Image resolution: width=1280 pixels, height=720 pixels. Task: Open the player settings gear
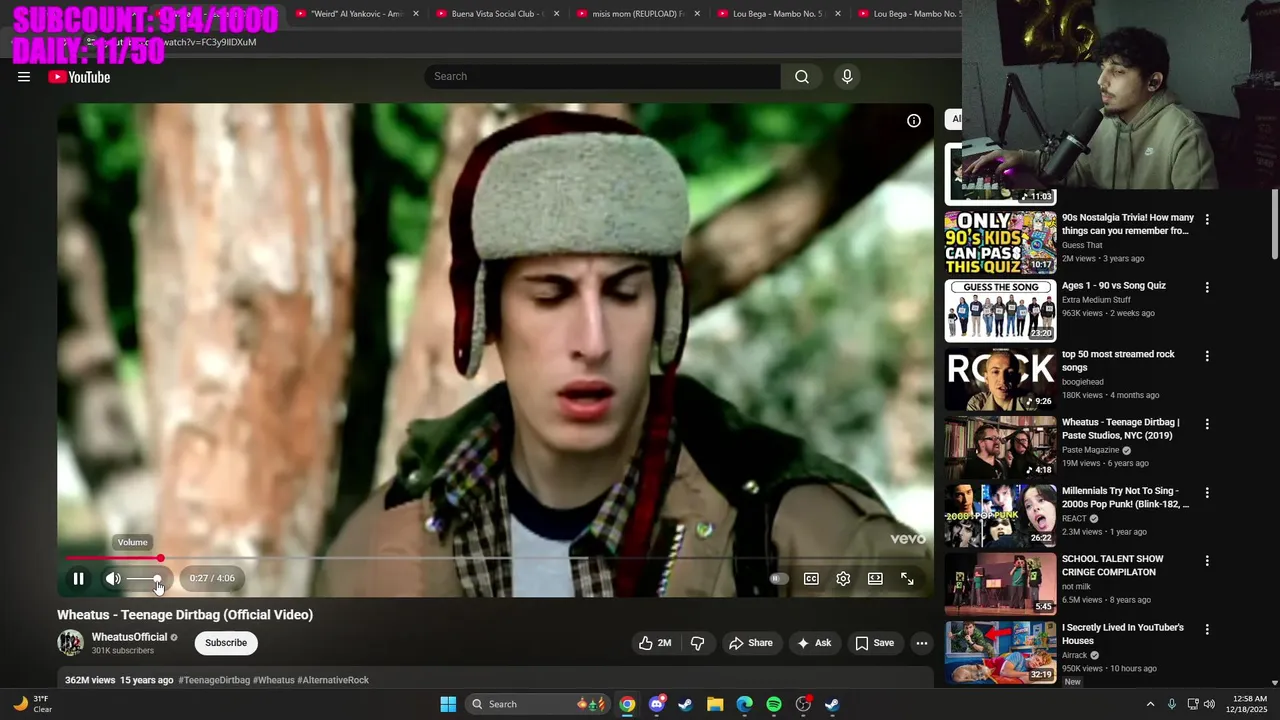(x=843, y=579)
